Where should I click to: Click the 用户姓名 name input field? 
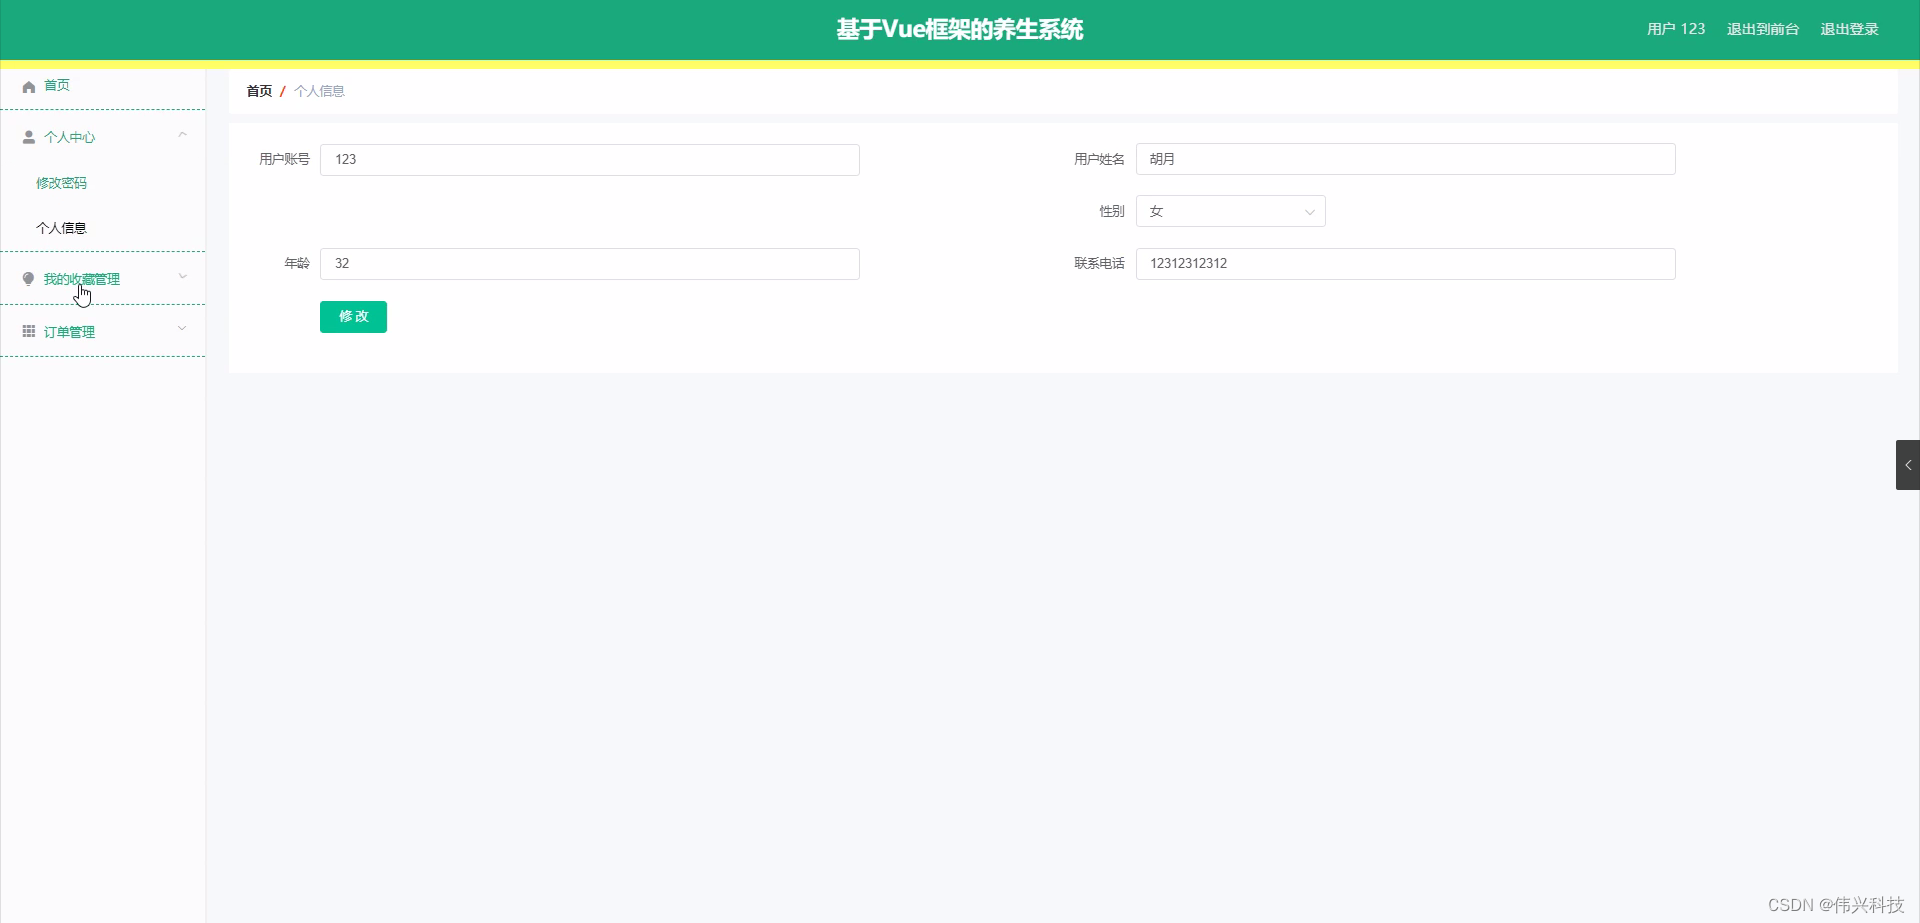pyautogui.click(x=1405, y=159)
